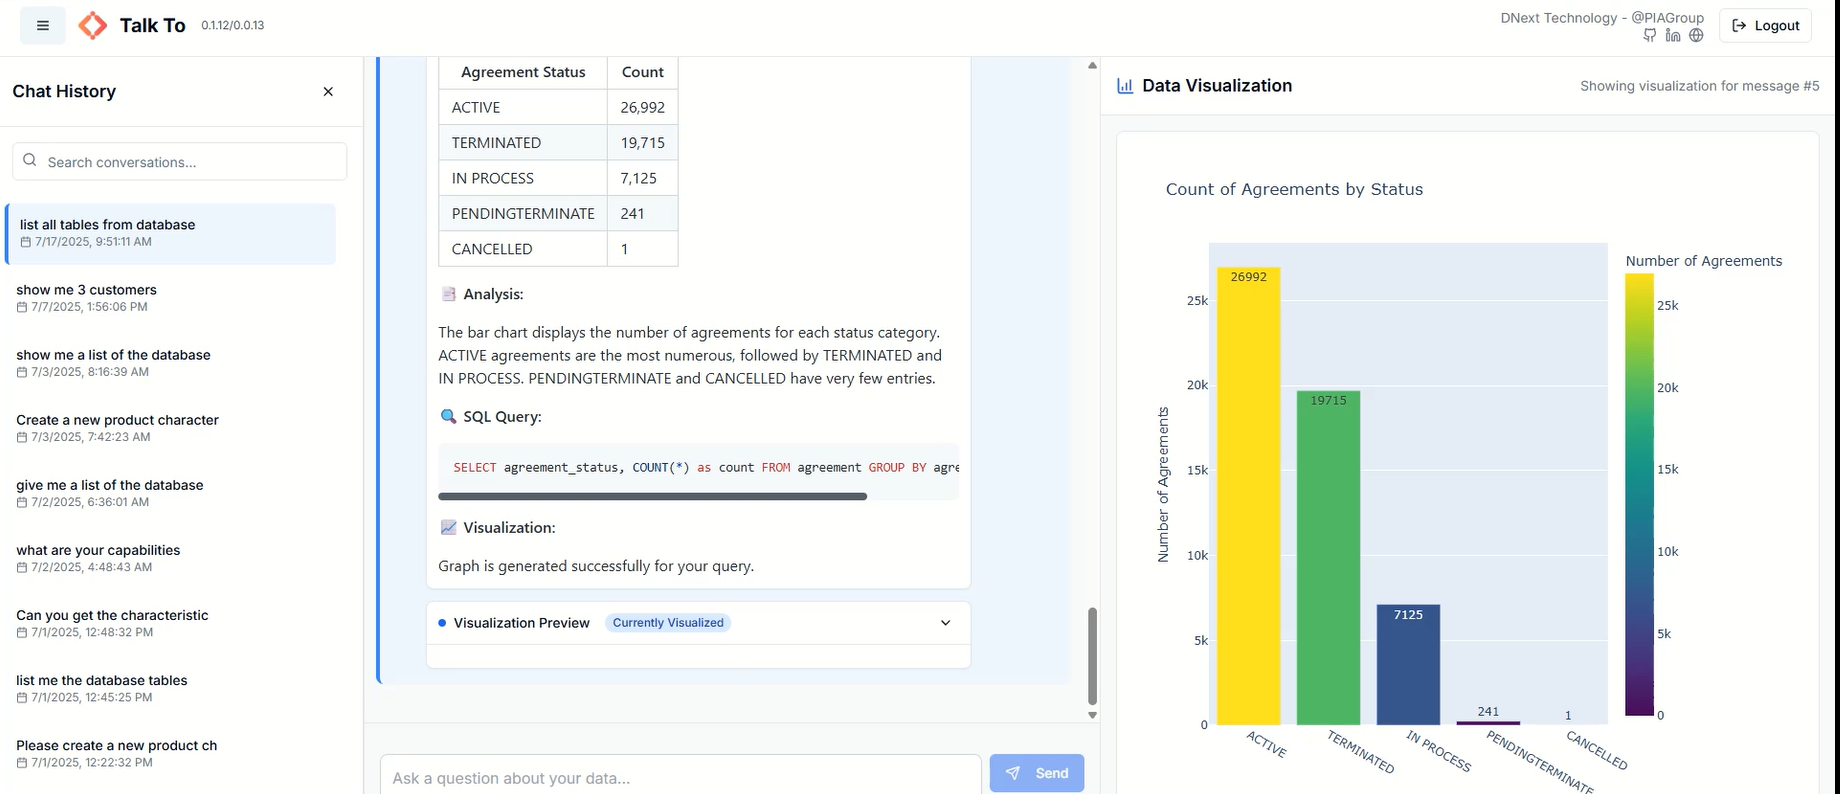Select 'what are your capabilities' conversation
The width and height of the screenshot is (1840, 794).
point(98,550)
